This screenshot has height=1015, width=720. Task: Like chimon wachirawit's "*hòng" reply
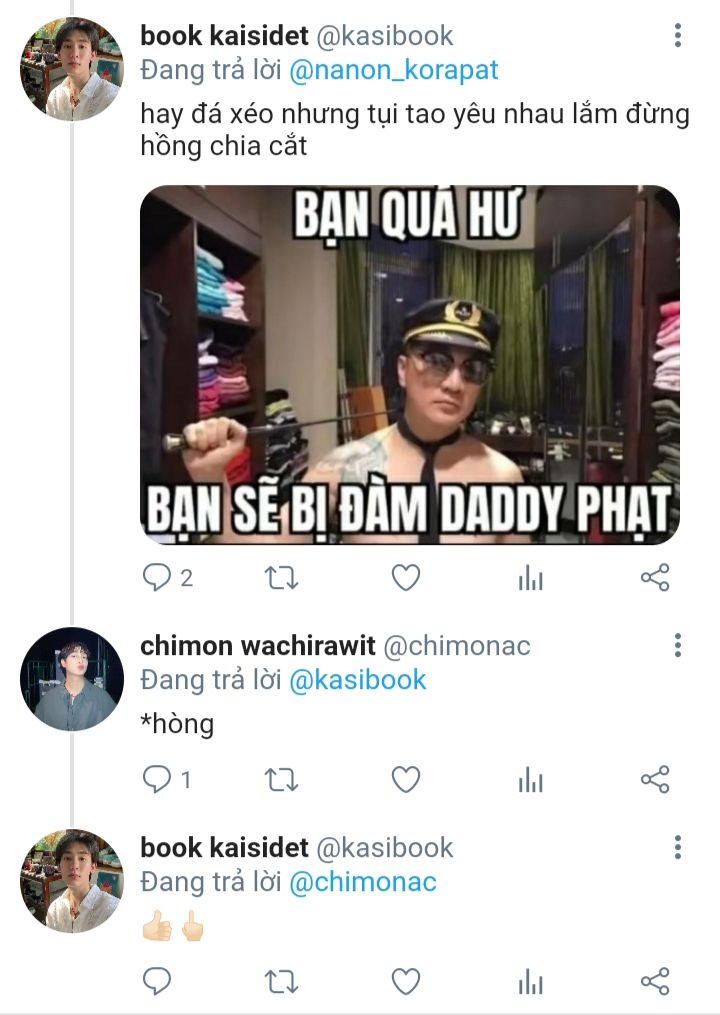click(406, 779)
